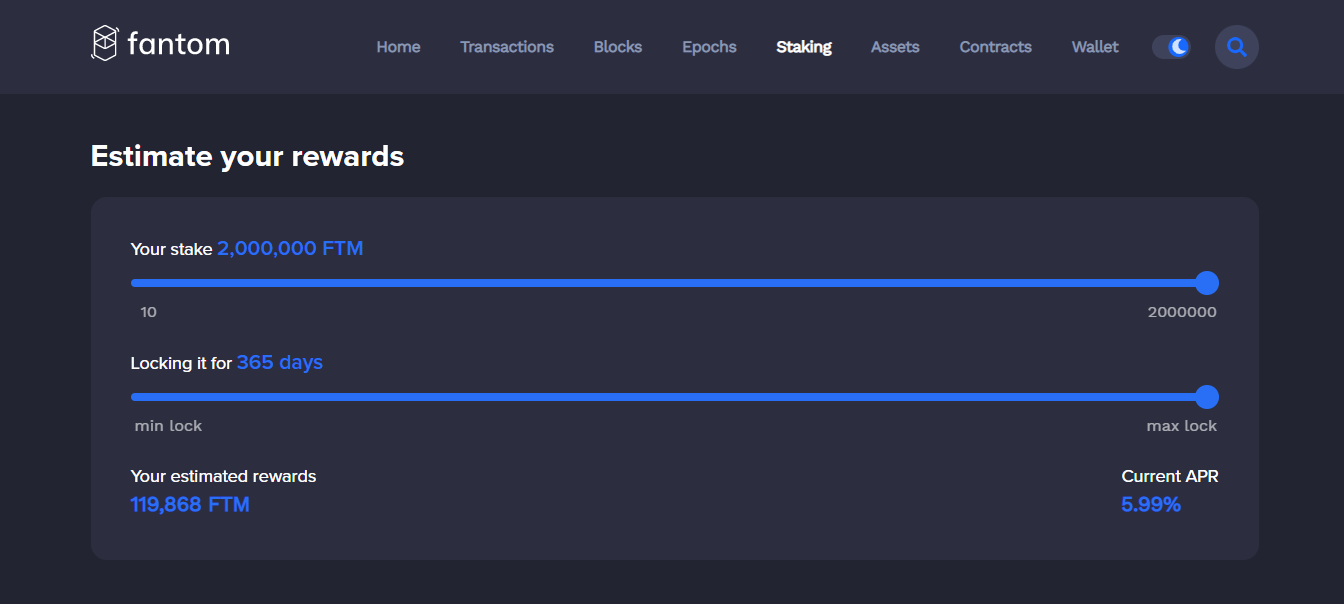Click the estimated rewards value 119,868 FTM
The width and height of the screenshot is (1344, 604).
tap(190, 504)
